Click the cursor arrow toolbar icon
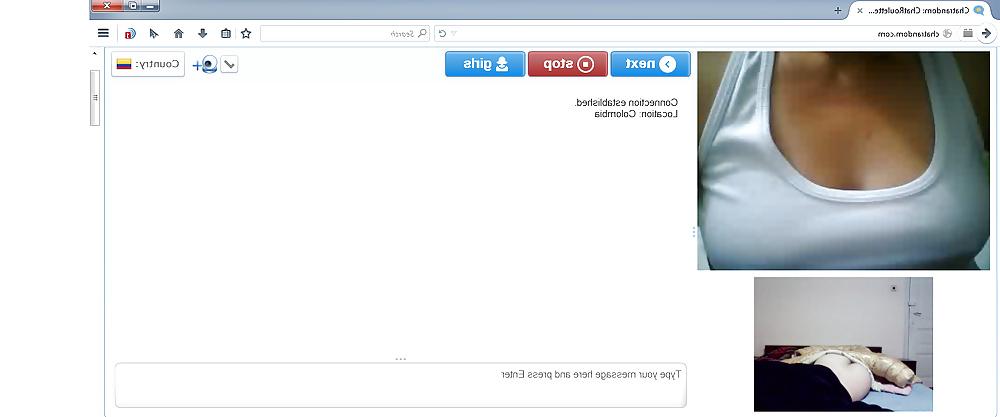The width and height of the screenshot is (1000, 417). click(x=154, y=33)
